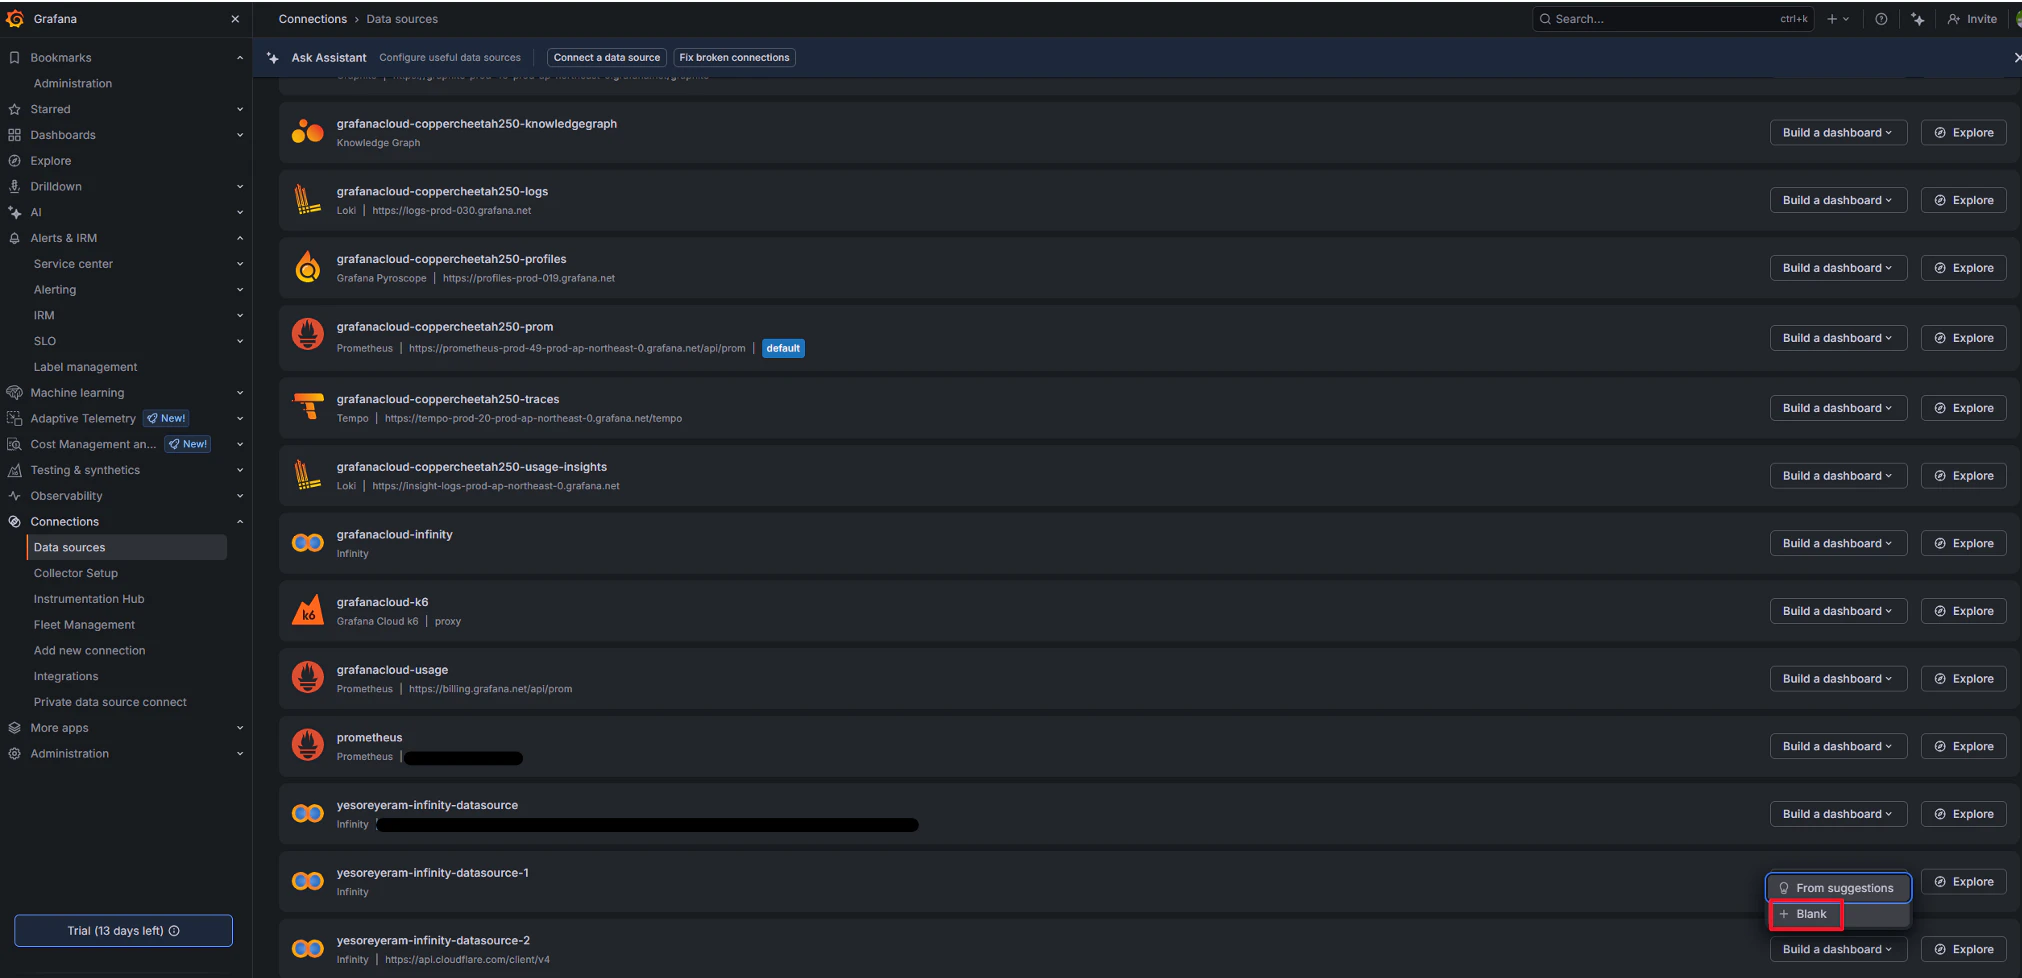Select Add new connection in sidebar

click(89, 651)
